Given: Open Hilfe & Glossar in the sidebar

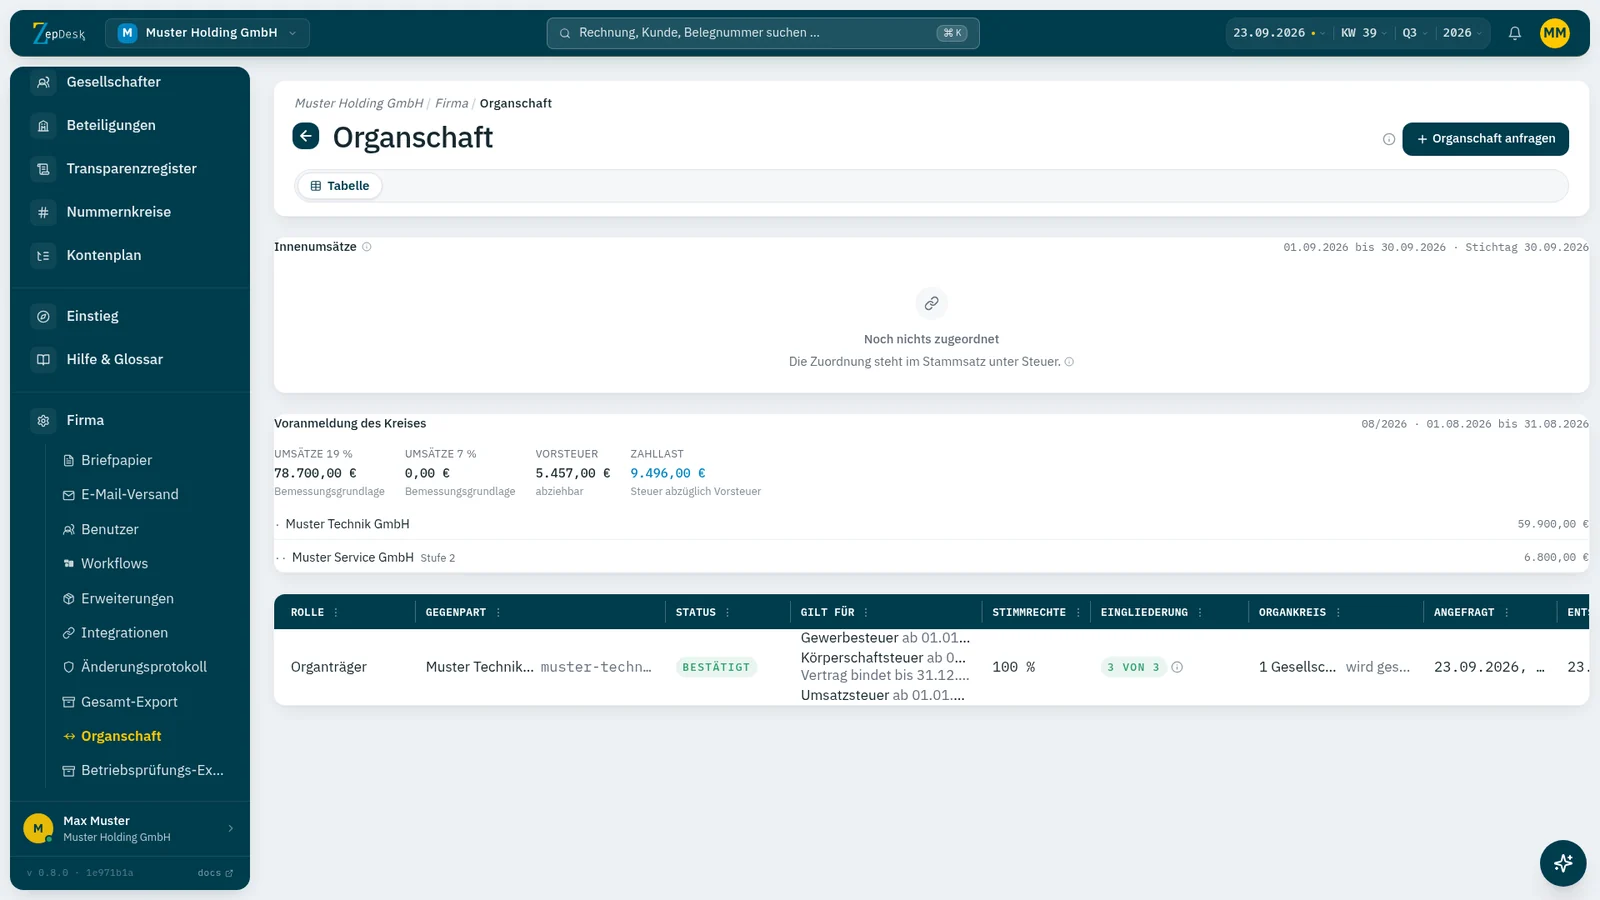Looking at the screenshot, I should (130, 359).
